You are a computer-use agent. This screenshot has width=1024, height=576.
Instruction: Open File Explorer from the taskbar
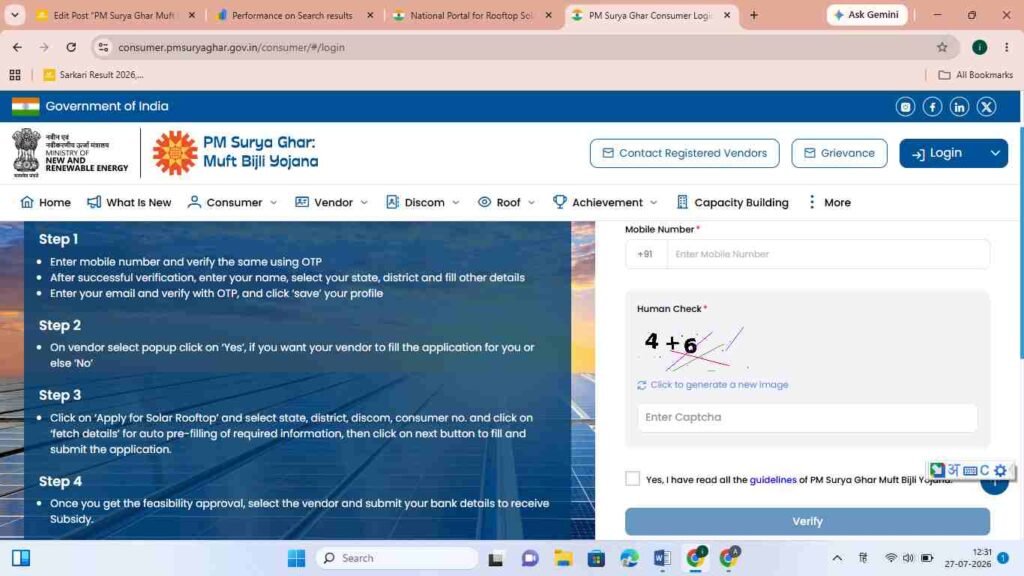(563, 558)
